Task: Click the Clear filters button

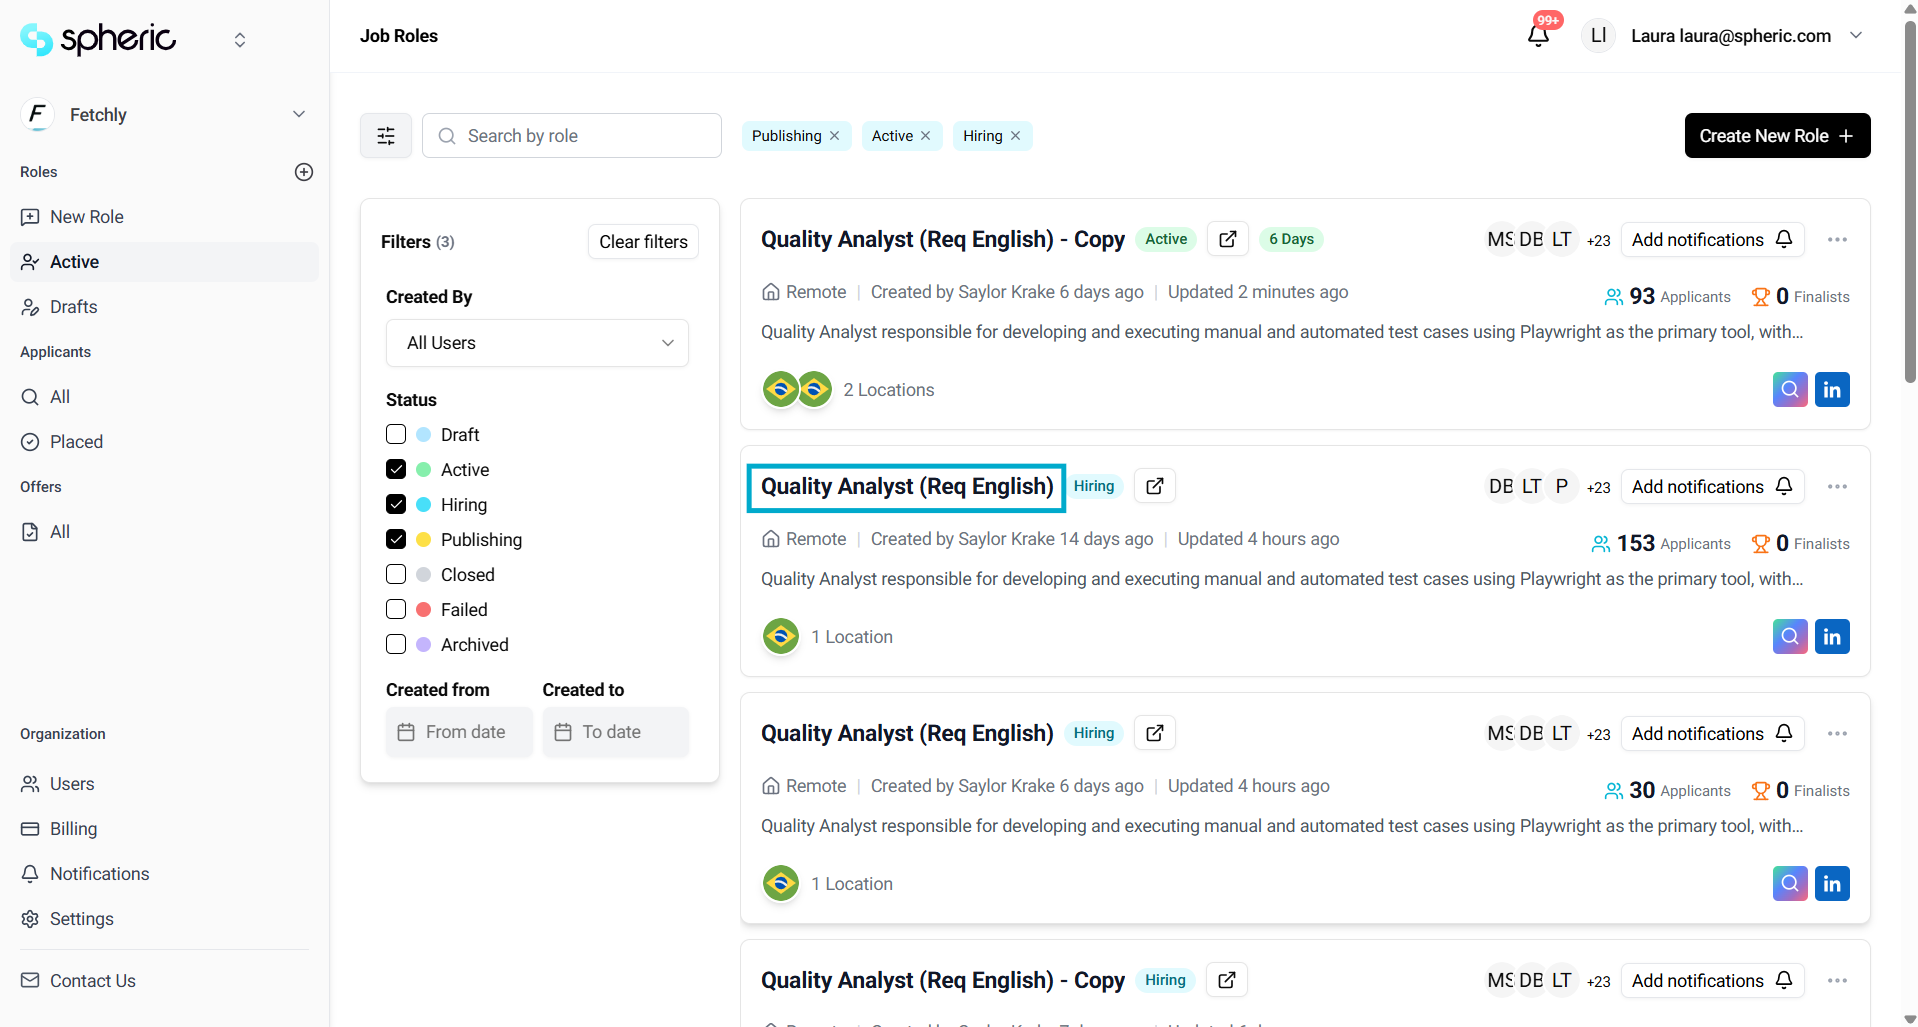Action: (x=643, y=242)
